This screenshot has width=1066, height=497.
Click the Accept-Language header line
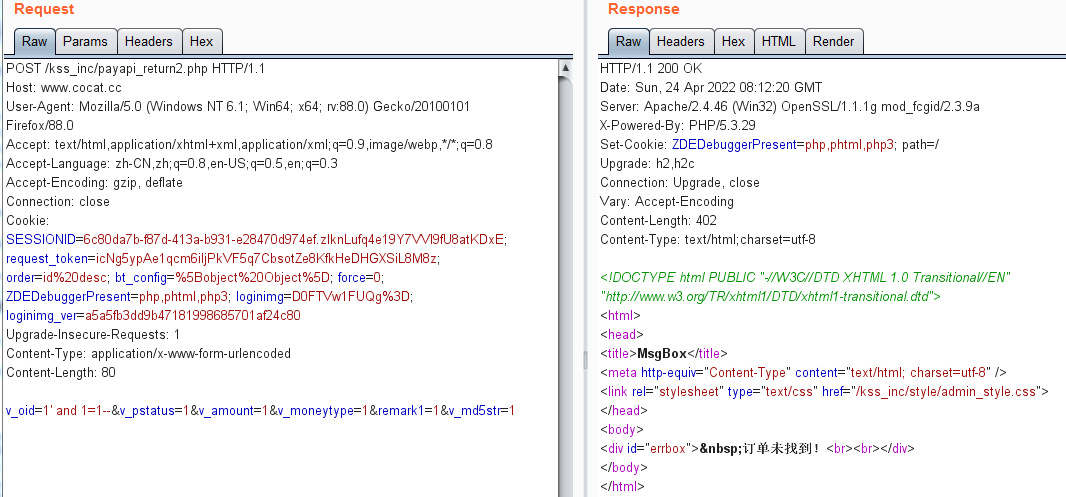(x=172, y=164)
